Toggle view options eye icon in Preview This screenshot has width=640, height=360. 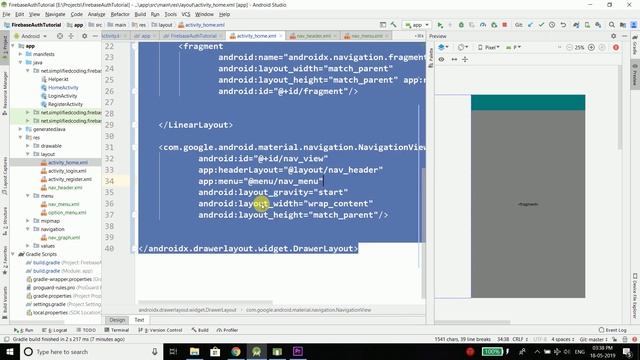coord(441,60)
